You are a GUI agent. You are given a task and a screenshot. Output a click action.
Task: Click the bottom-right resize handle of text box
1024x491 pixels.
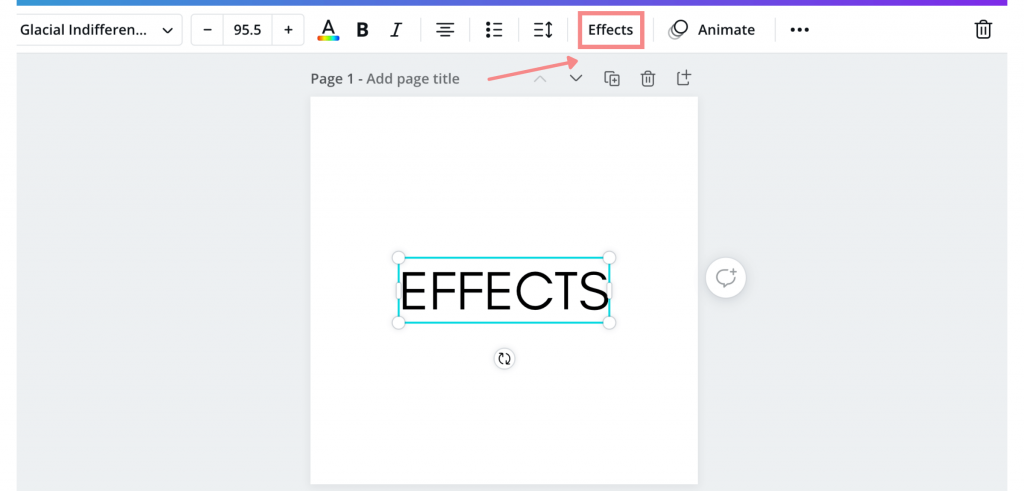click(609, 323)
